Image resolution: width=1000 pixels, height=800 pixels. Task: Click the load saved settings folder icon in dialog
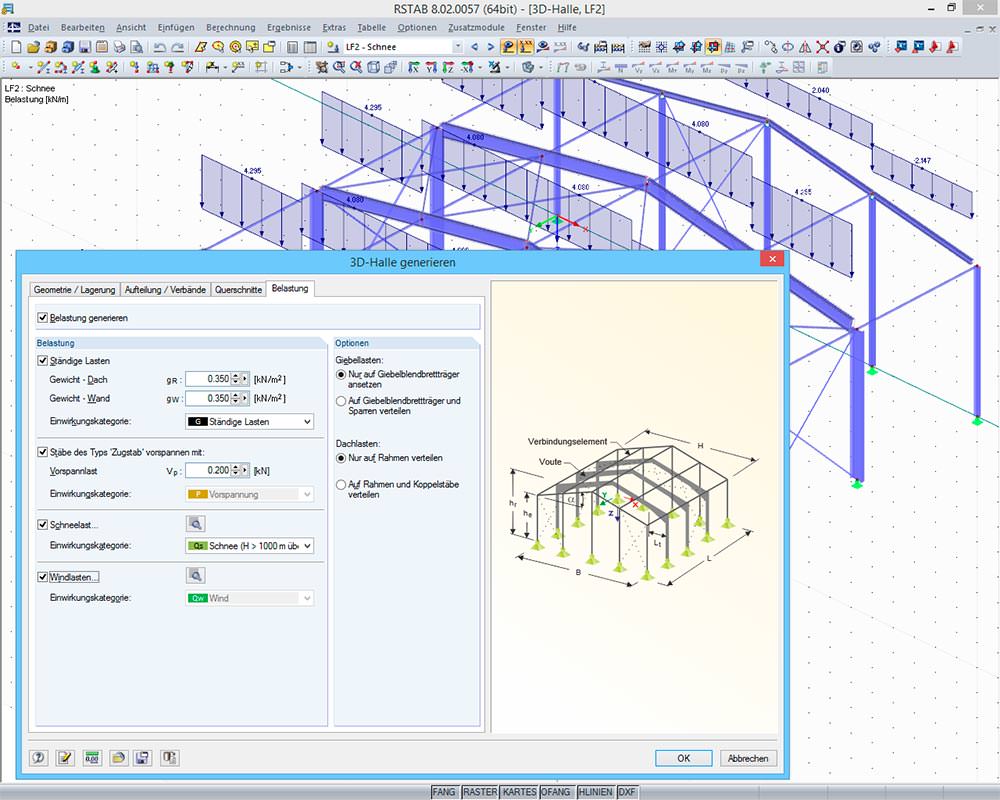point(118,758)
